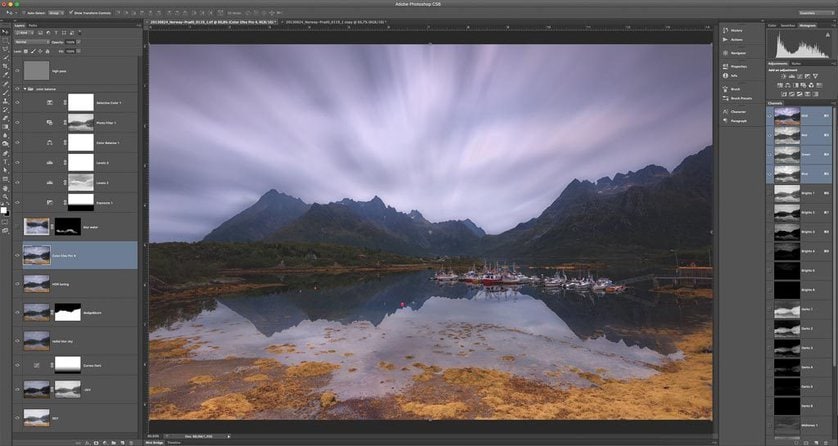Screen dimensions: 838x446
Task: Click the foreground color swatch
Action: (4, 209)
